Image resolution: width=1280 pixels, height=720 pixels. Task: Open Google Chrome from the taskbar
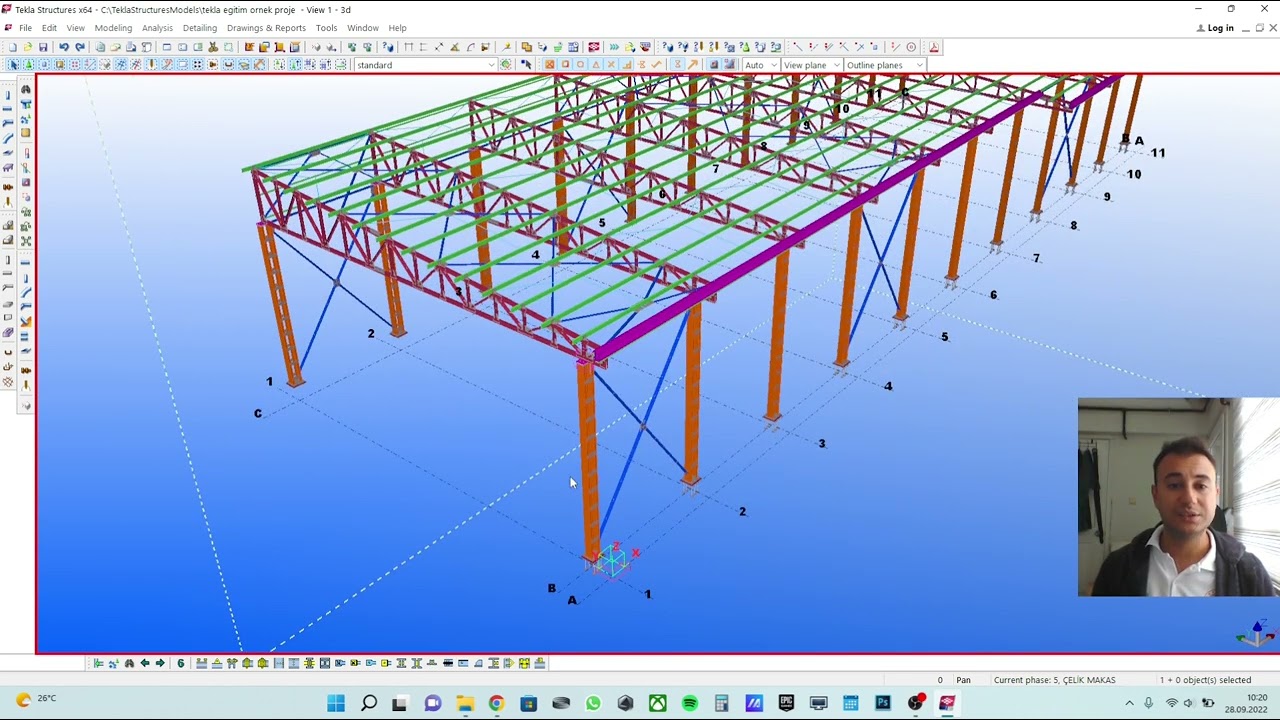tap(496, 703)
